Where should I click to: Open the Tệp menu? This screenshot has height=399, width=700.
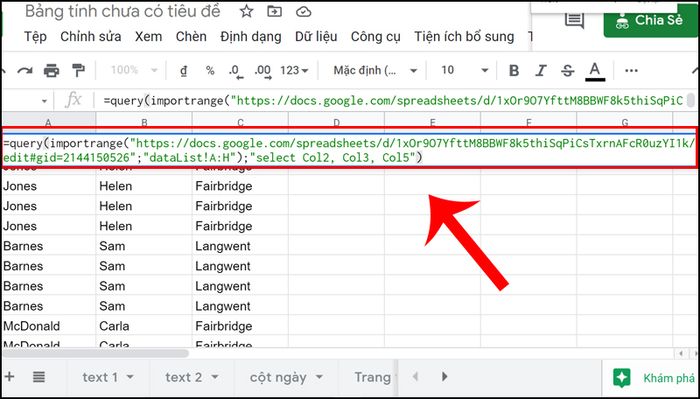tap(35, 37)
